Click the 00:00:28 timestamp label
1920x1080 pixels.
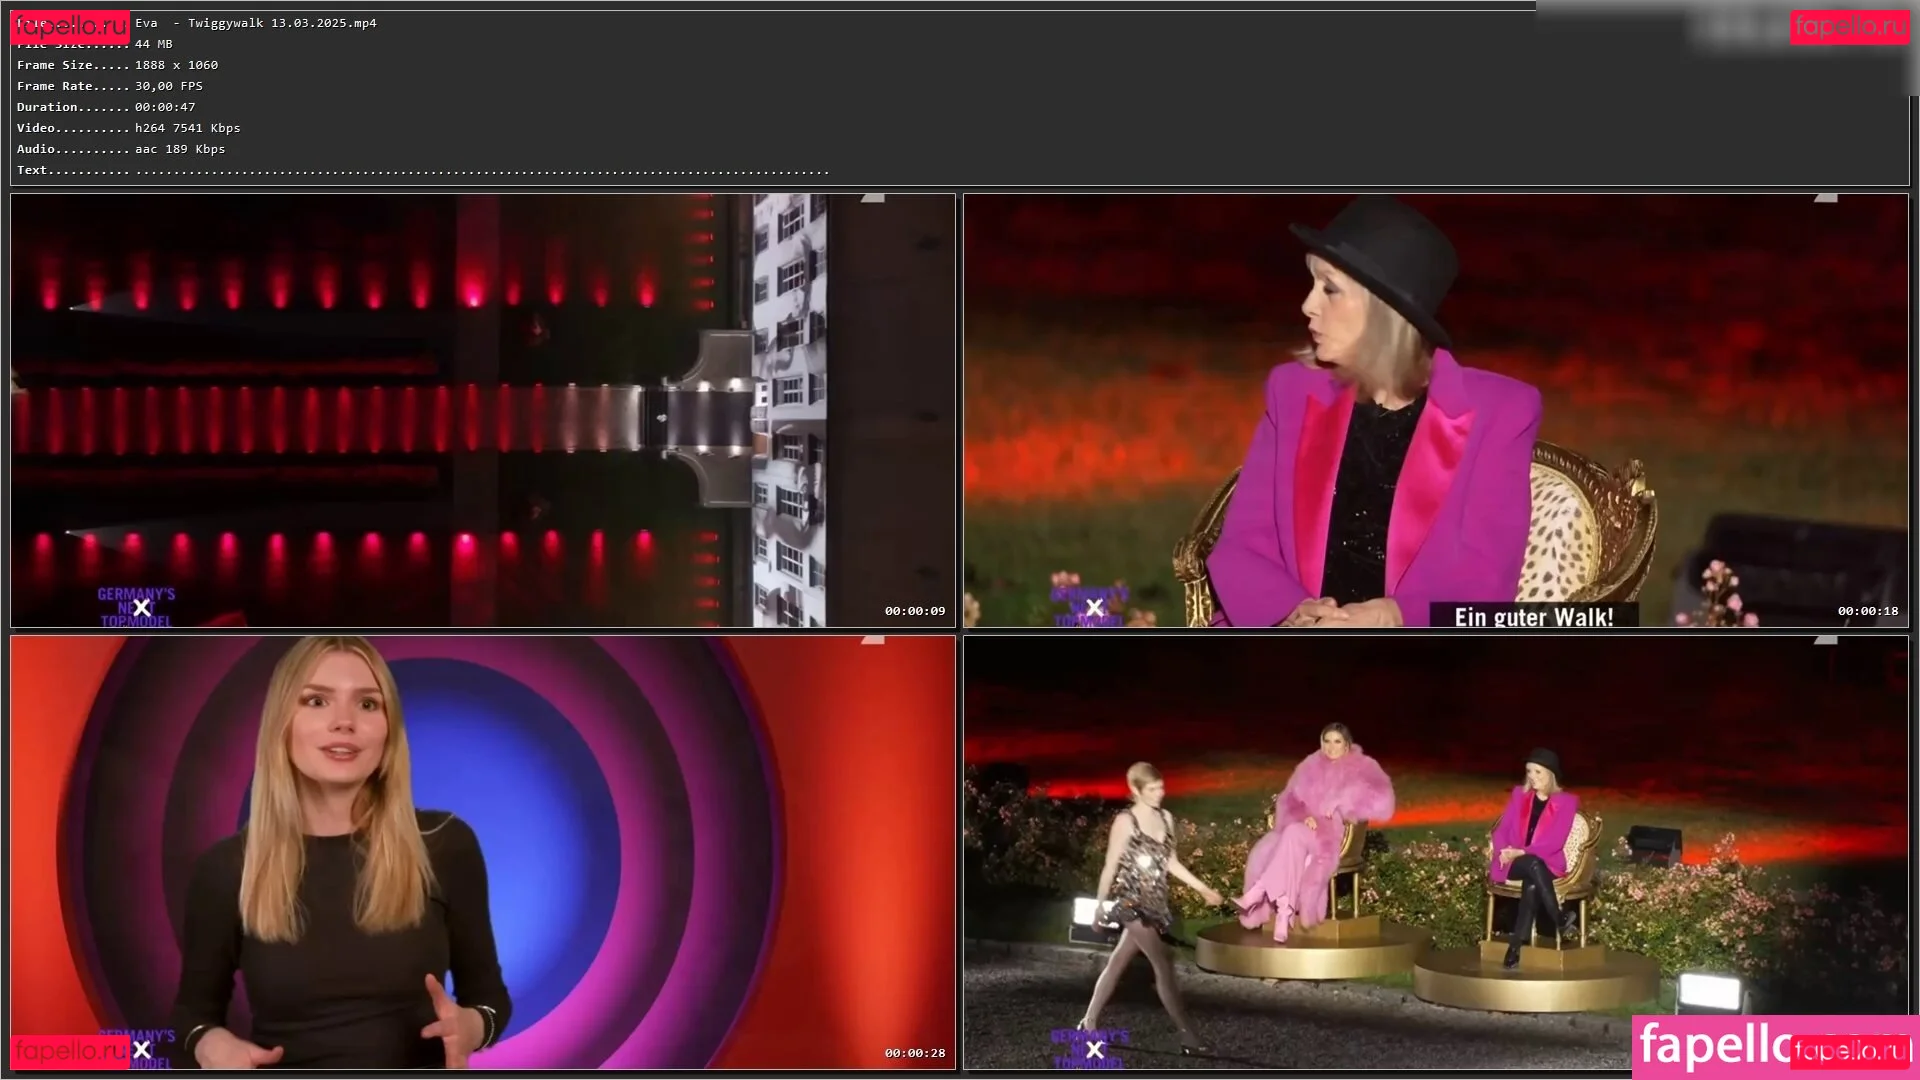914,1053
